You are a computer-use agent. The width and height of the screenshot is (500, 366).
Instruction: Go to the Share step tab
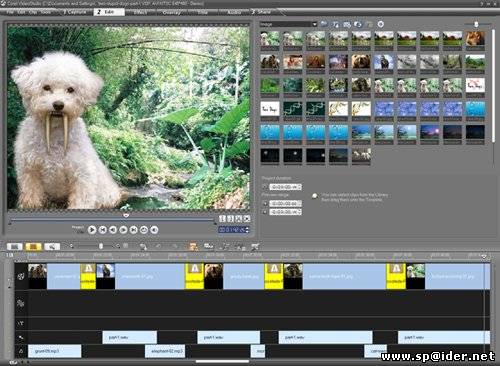point(263,12)
